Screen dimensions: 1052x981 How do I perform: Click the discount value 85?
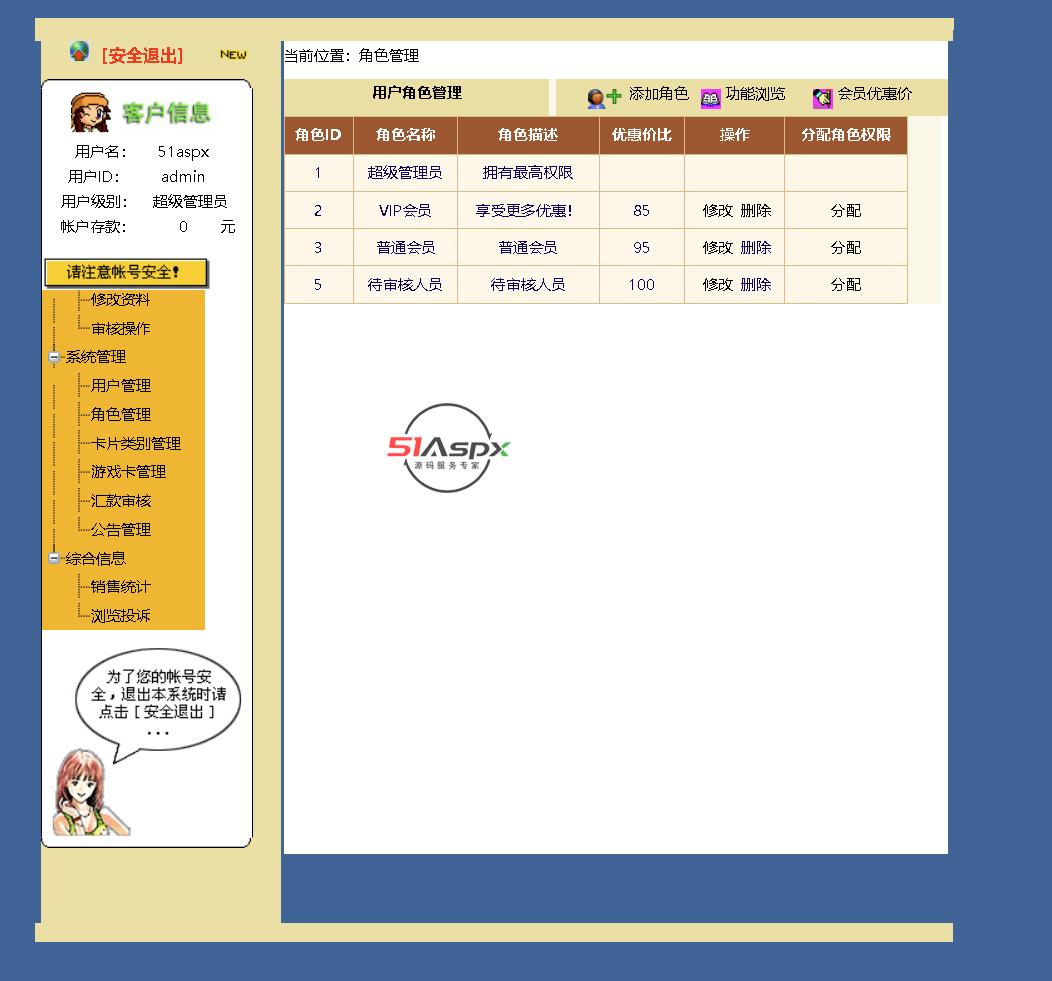641,211
